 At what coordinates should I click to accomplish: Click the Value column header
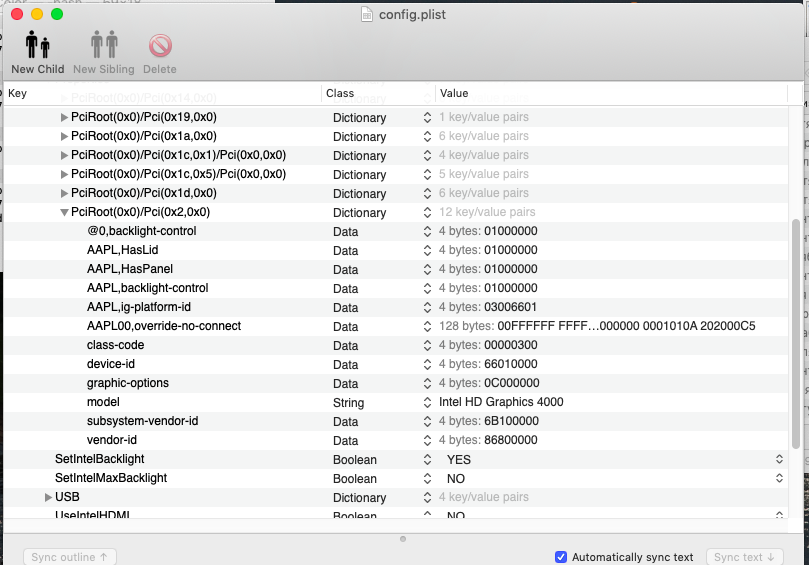click(x=611, y=93)
